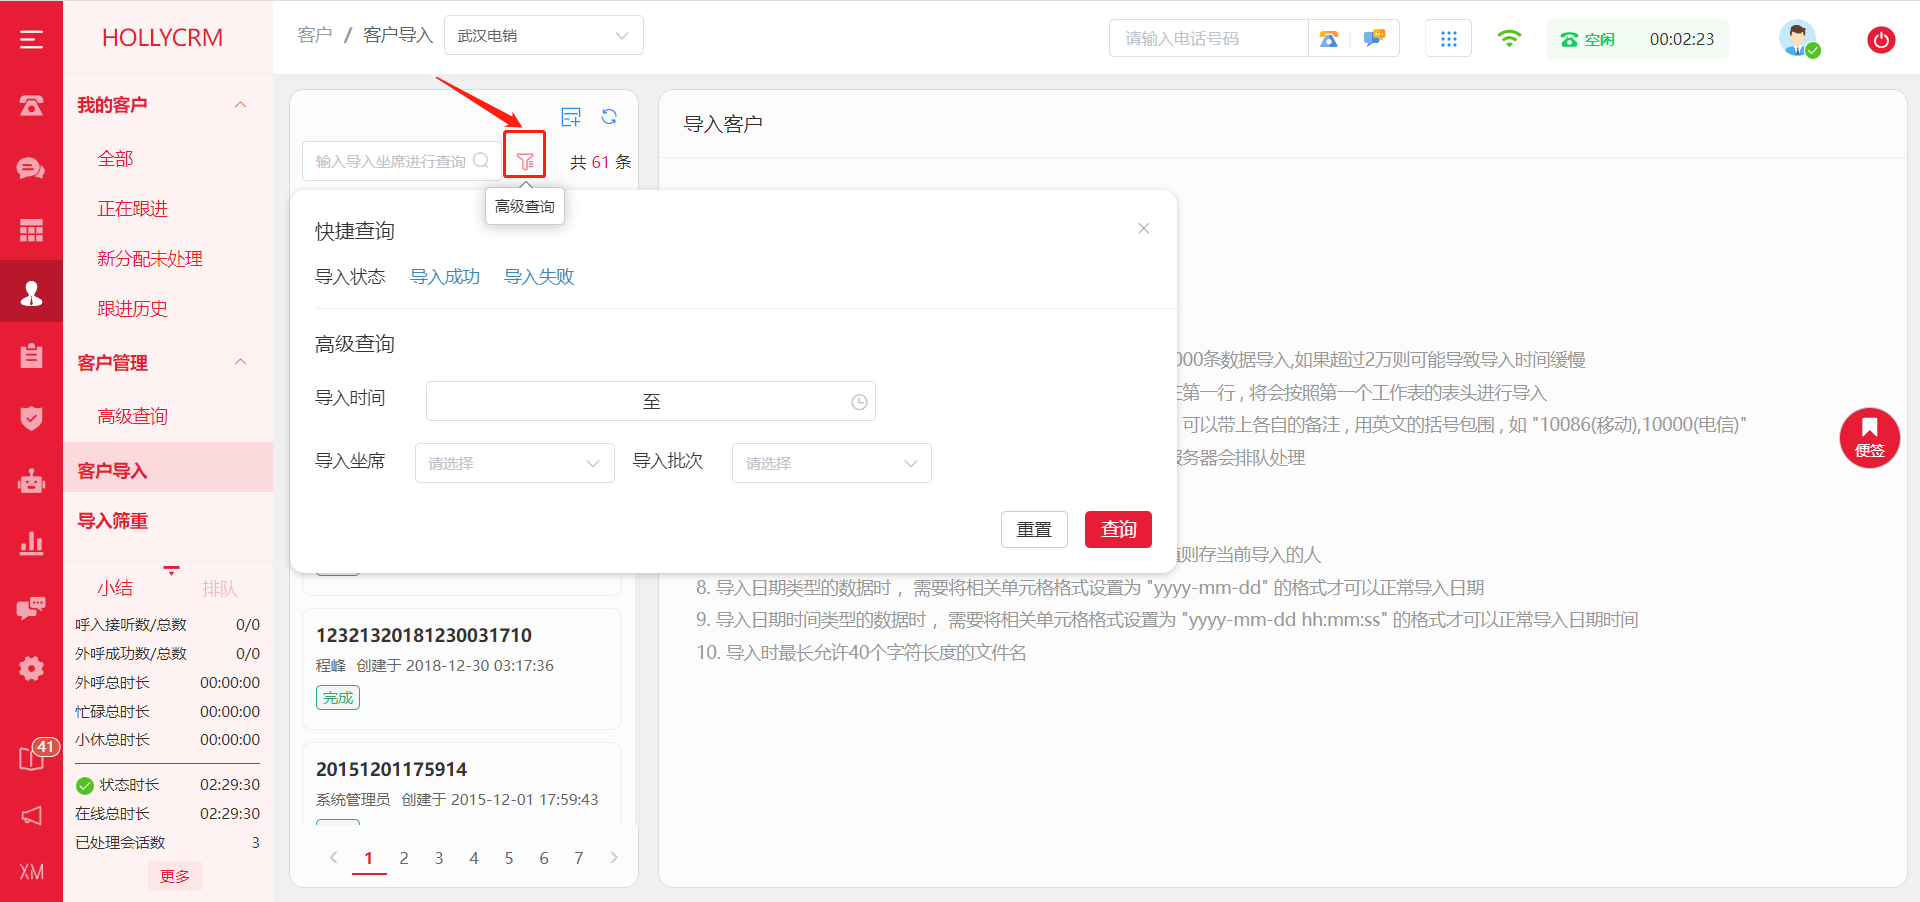Click the import agent search field

401,161
